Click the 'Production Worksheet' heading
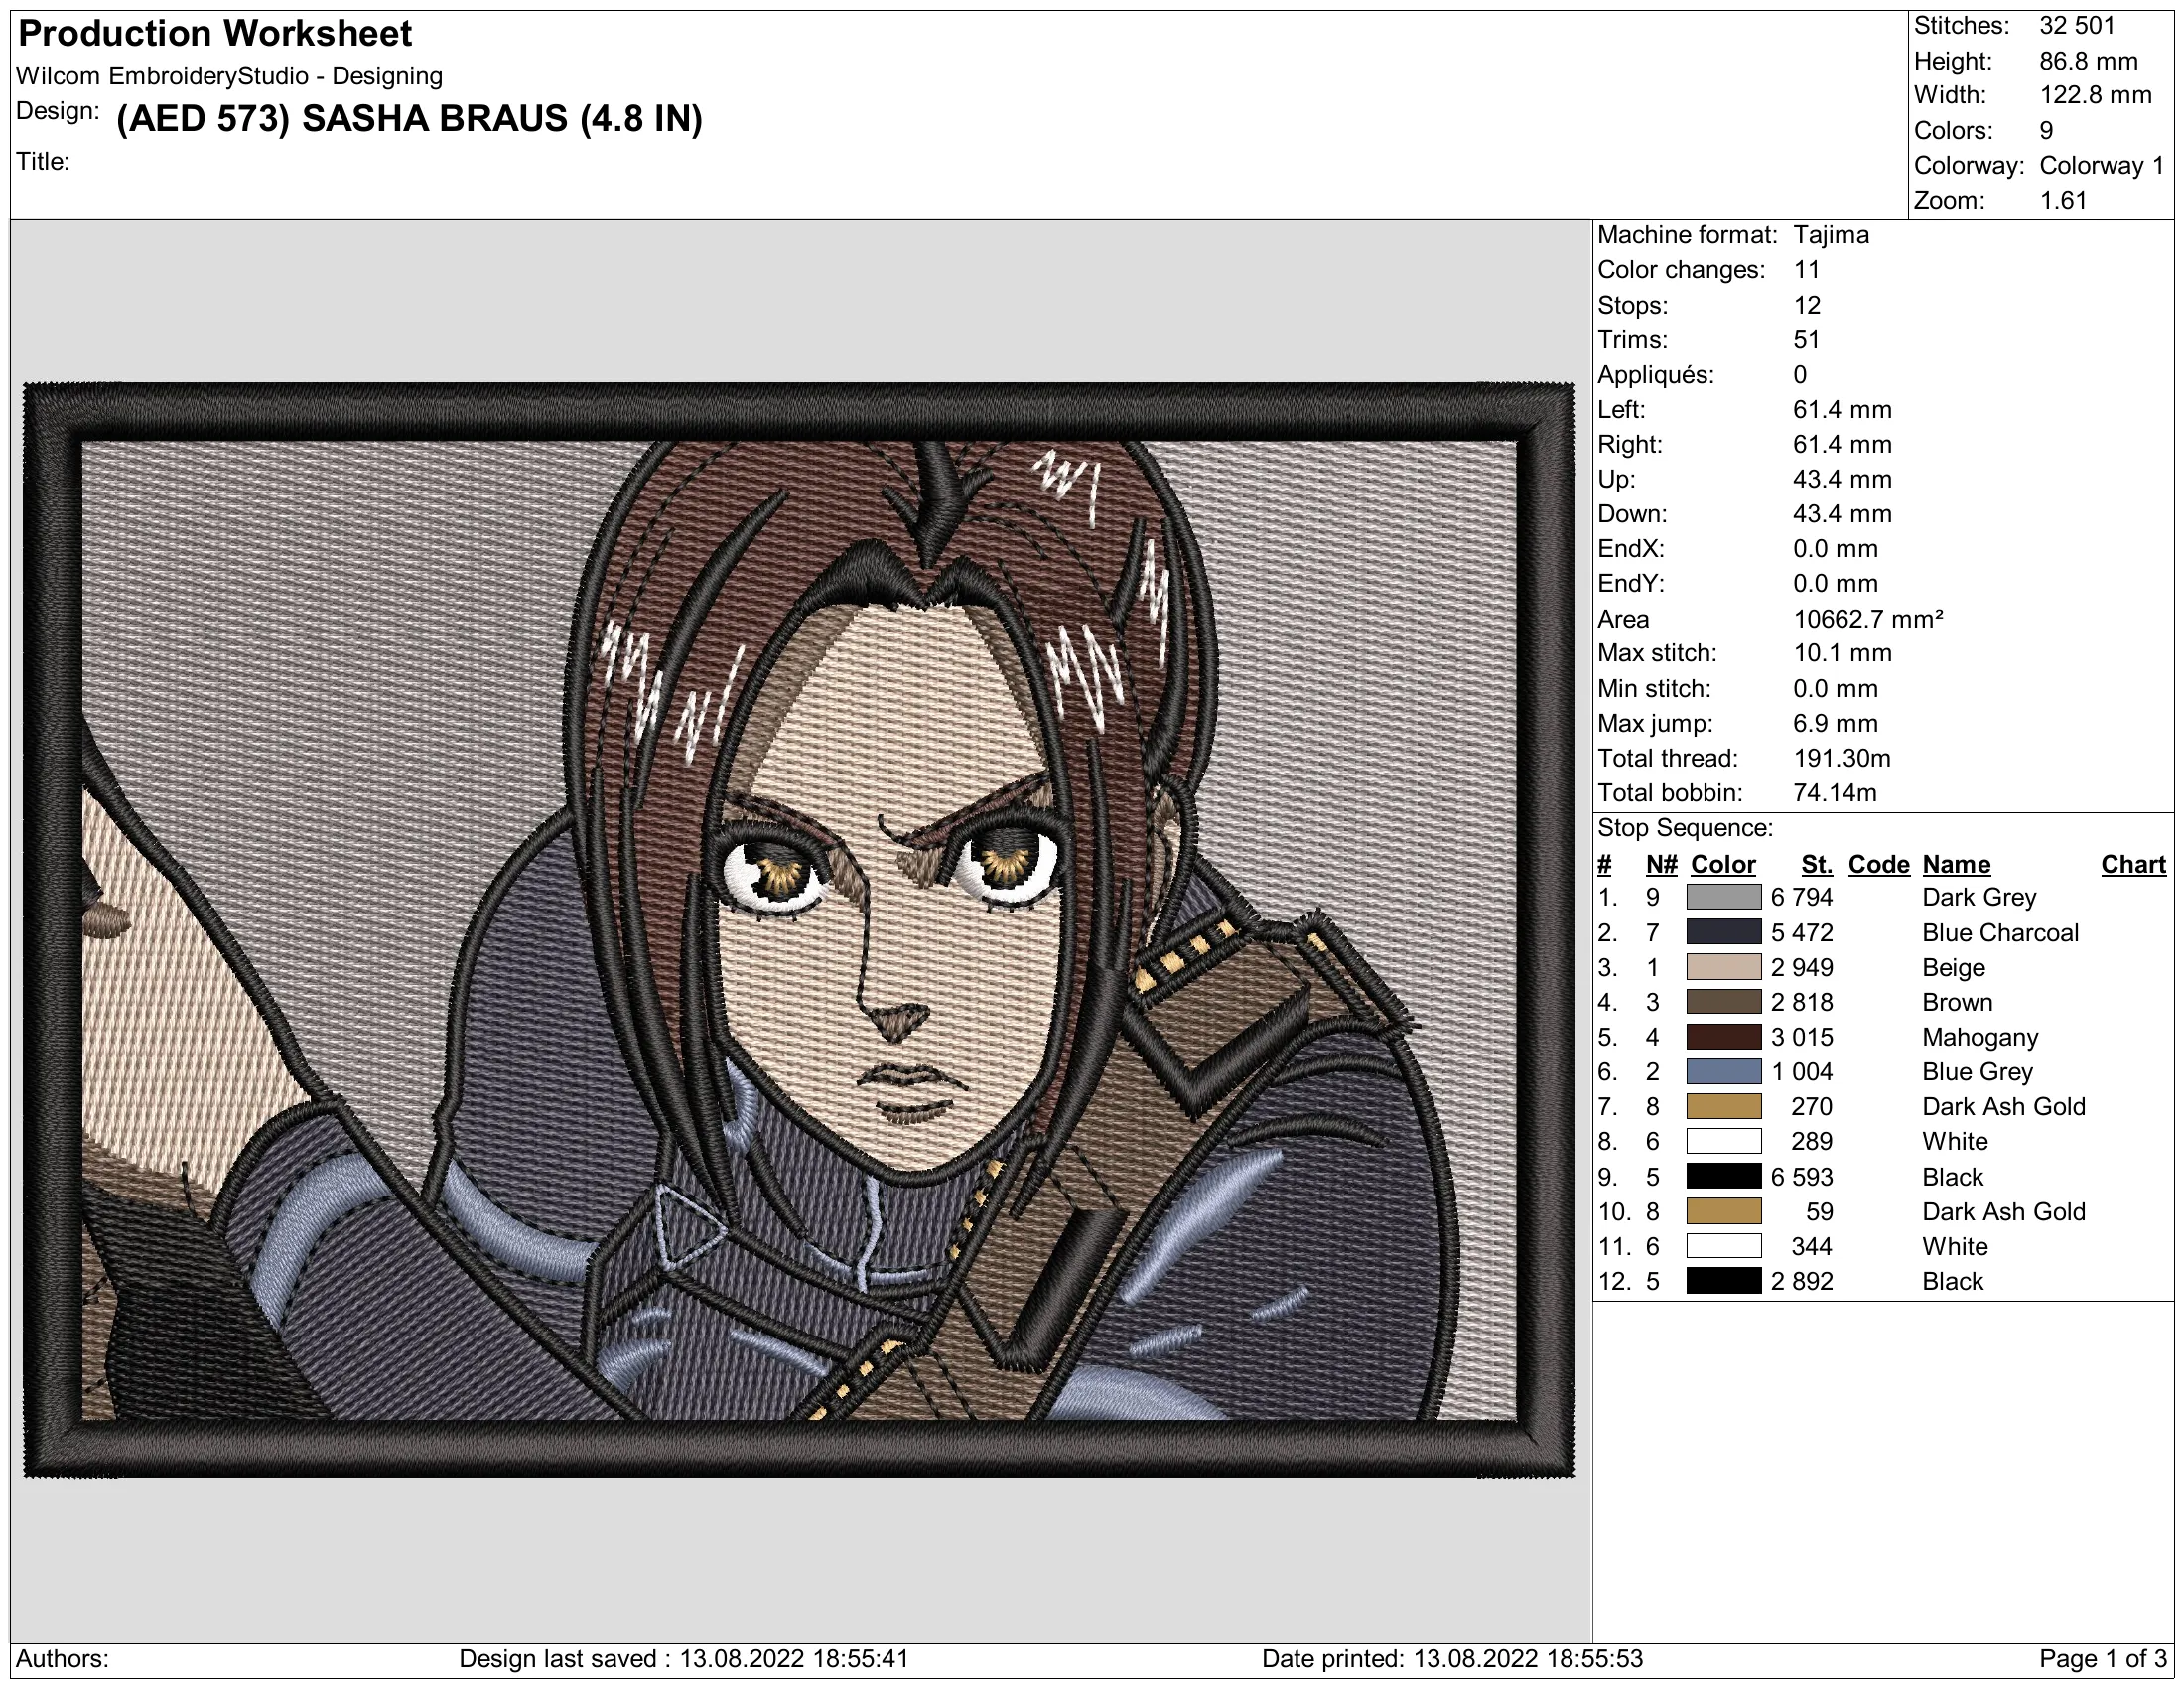The width and height of the screenshot is (2184, 1688). pos(215,34)
